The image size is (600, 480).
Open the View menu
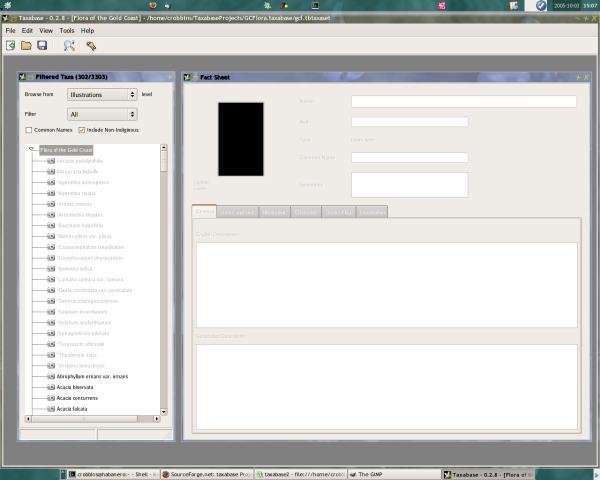tap(46, 31)
